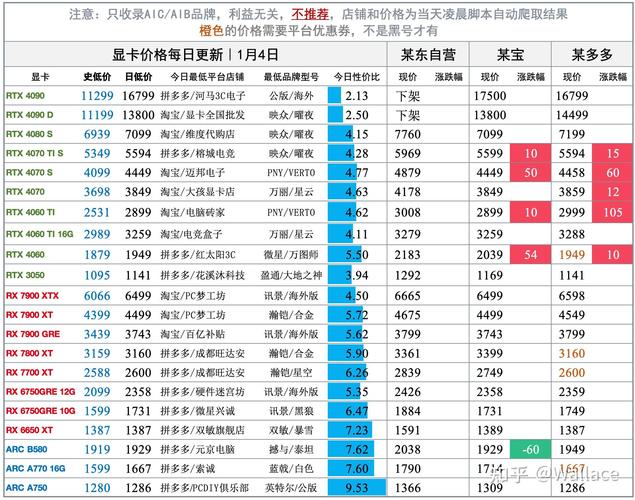
Task: Click the orange 橙色 word in the note
Action: pos(211,31)
